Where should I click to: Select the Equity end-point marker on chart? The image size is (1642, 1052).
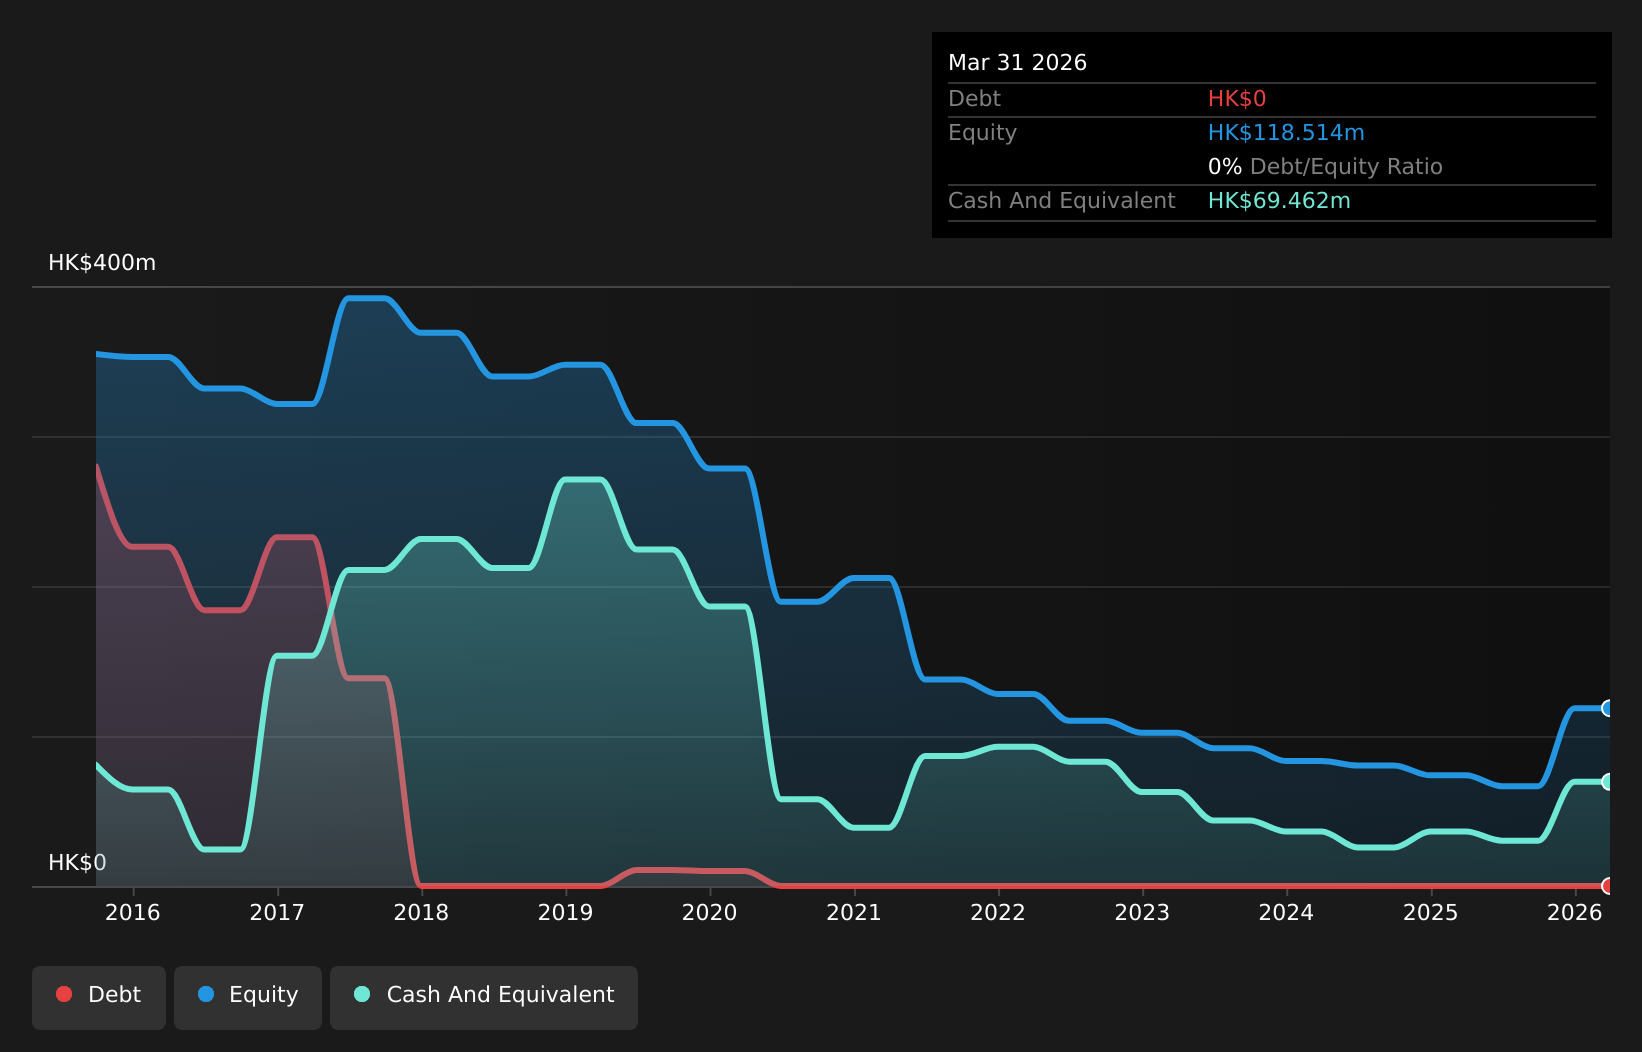click(x=1608, y=708)
